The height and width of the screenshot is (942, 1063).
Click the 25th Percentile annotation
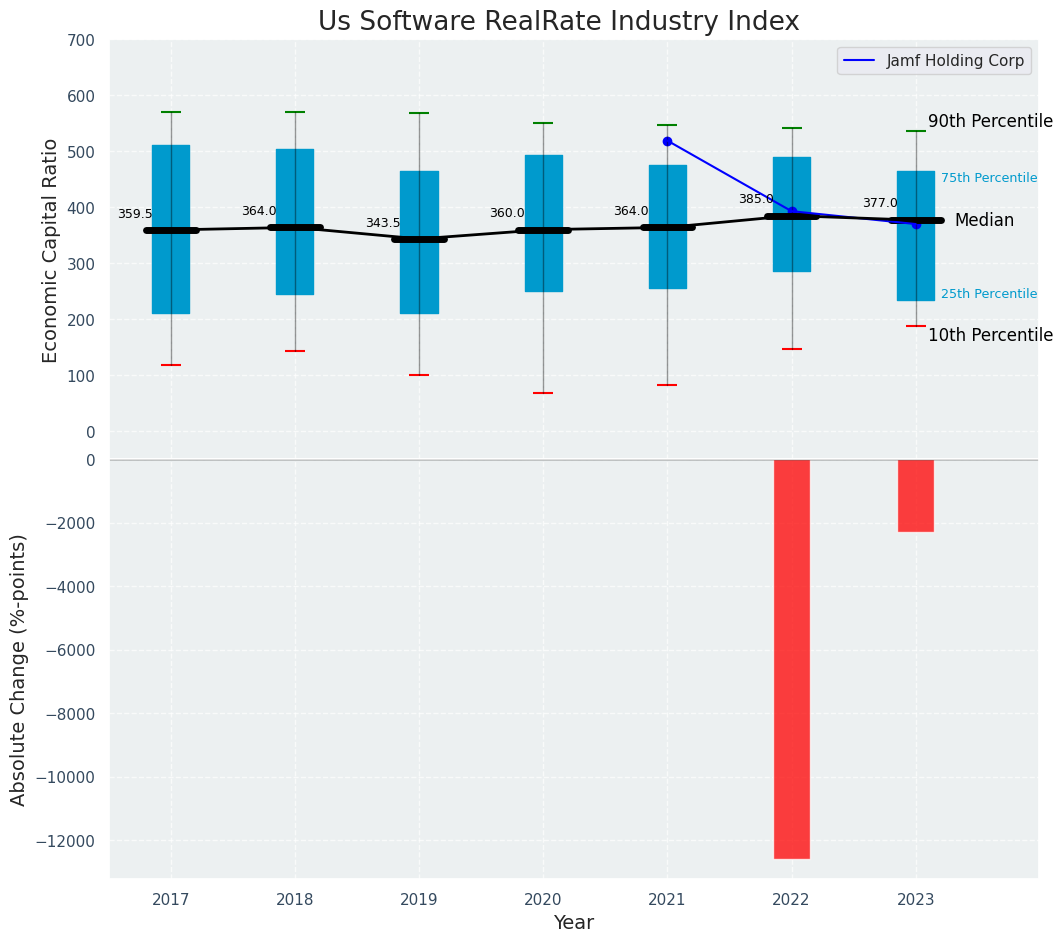point(988,294)
